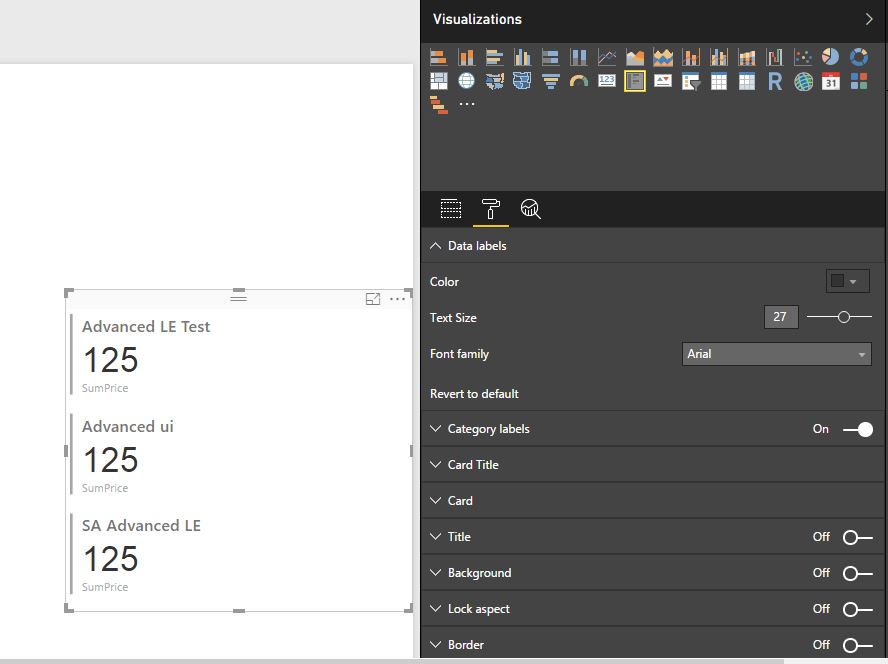The height and width of the screenshot is (664, 888).
Task: Select the calendar 31 custom visual
Action: click(x=831, y=82)
